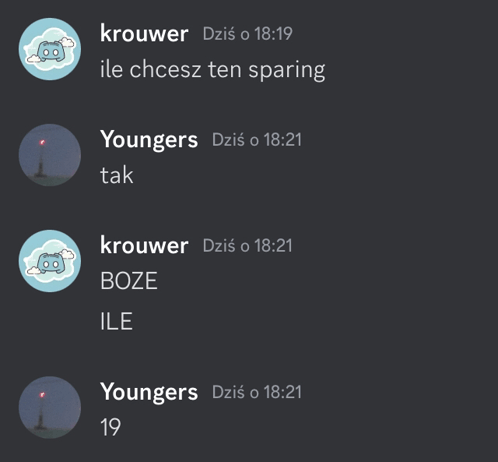Image resolution: width=498 pixels, height=462 pixels.
Task: Select the 'ILE' message from krouwer
Action: click(117, 321)
